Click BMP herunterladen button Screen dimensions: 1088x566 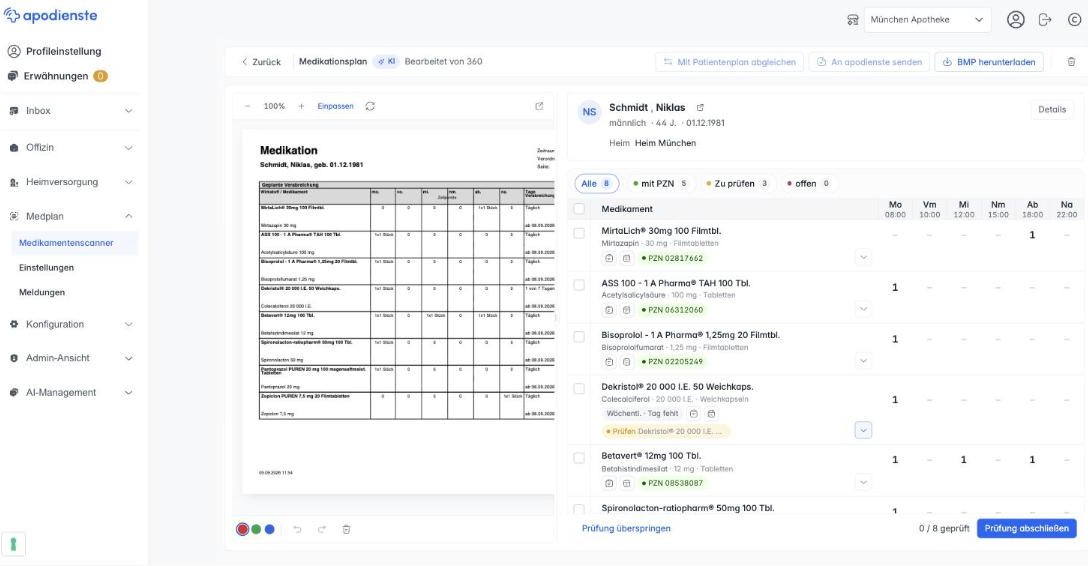[989, 62]
